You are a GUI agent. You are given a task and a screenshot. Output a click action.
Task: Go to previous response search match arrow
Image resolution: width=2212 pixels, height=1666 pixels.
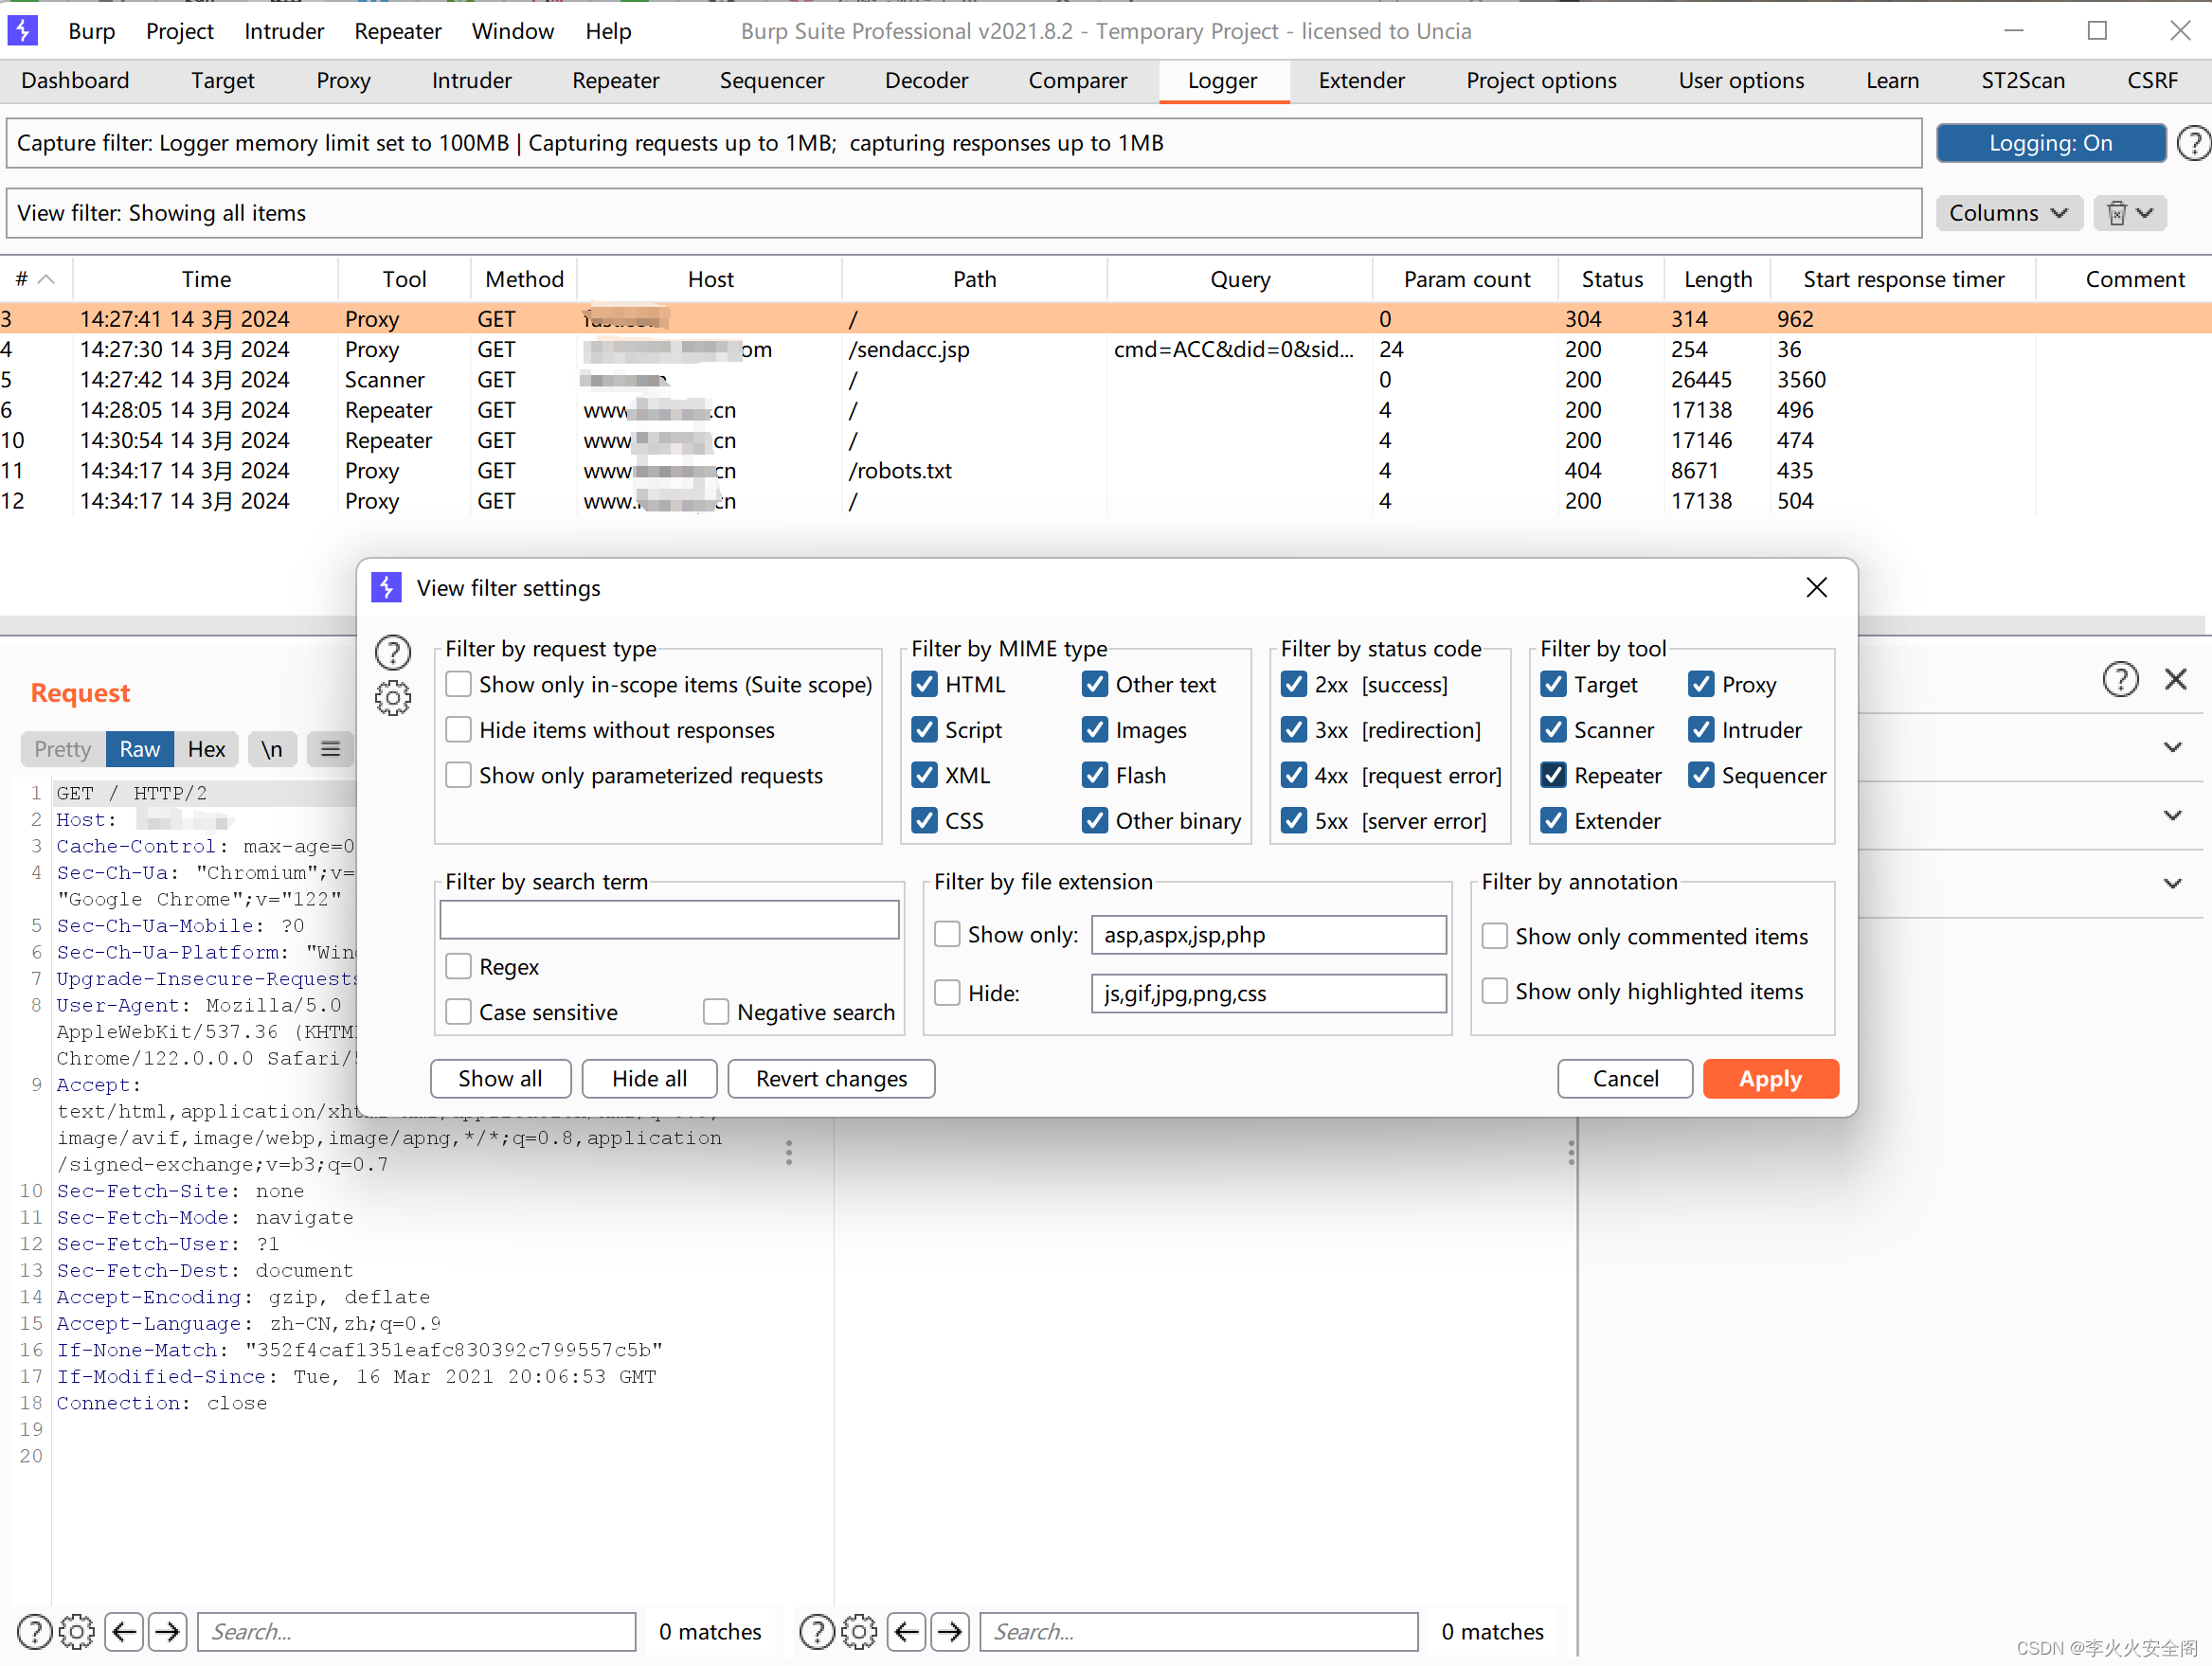[x=906, y=1631]
